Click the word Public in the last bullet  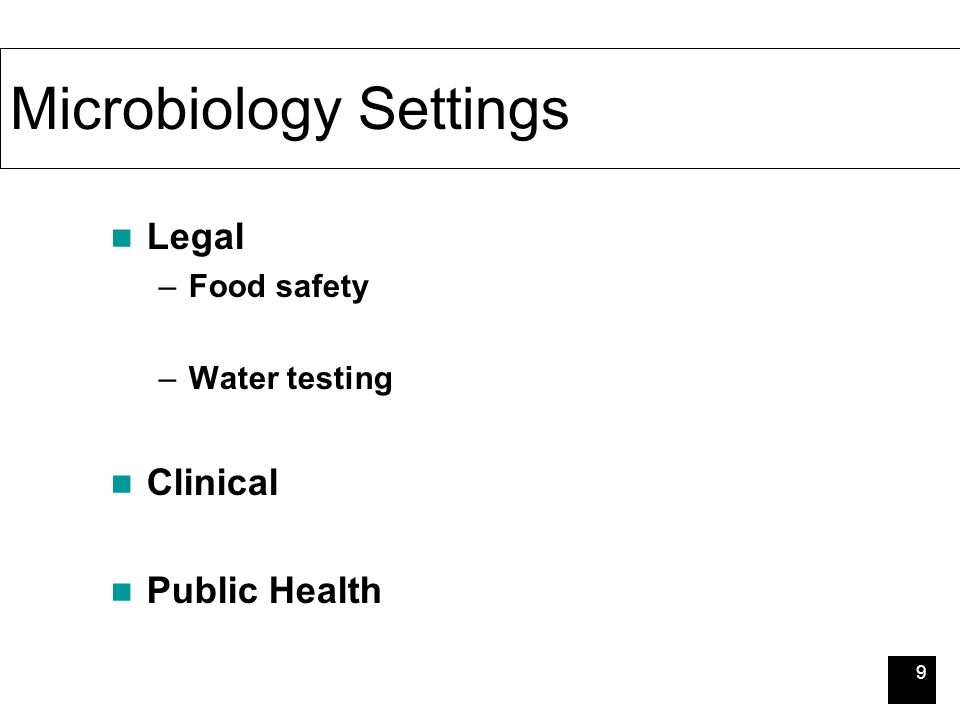pyautogui.click(x=203, y=591)
